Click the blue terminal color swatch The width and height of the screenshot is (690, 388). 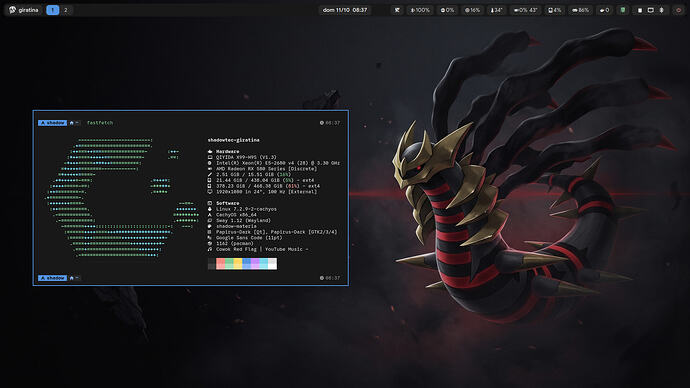246,264
